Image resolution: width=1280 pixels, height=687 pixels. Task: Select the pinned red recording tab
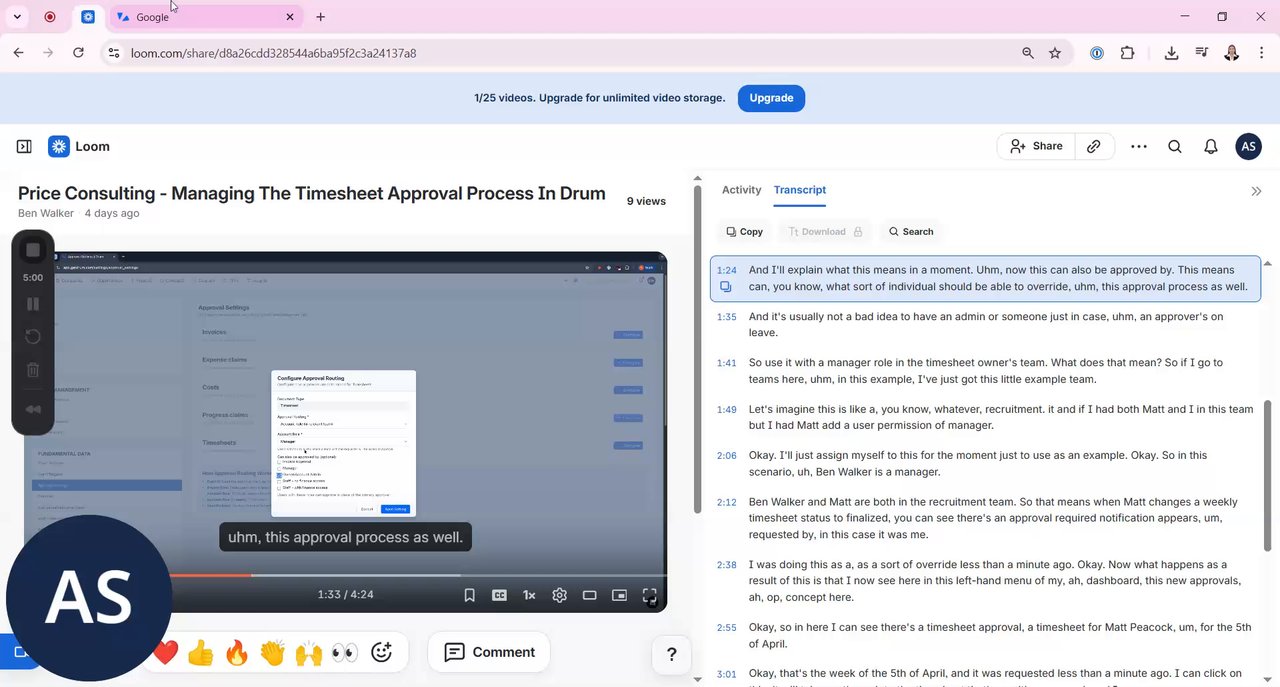(x=50, y=17)
